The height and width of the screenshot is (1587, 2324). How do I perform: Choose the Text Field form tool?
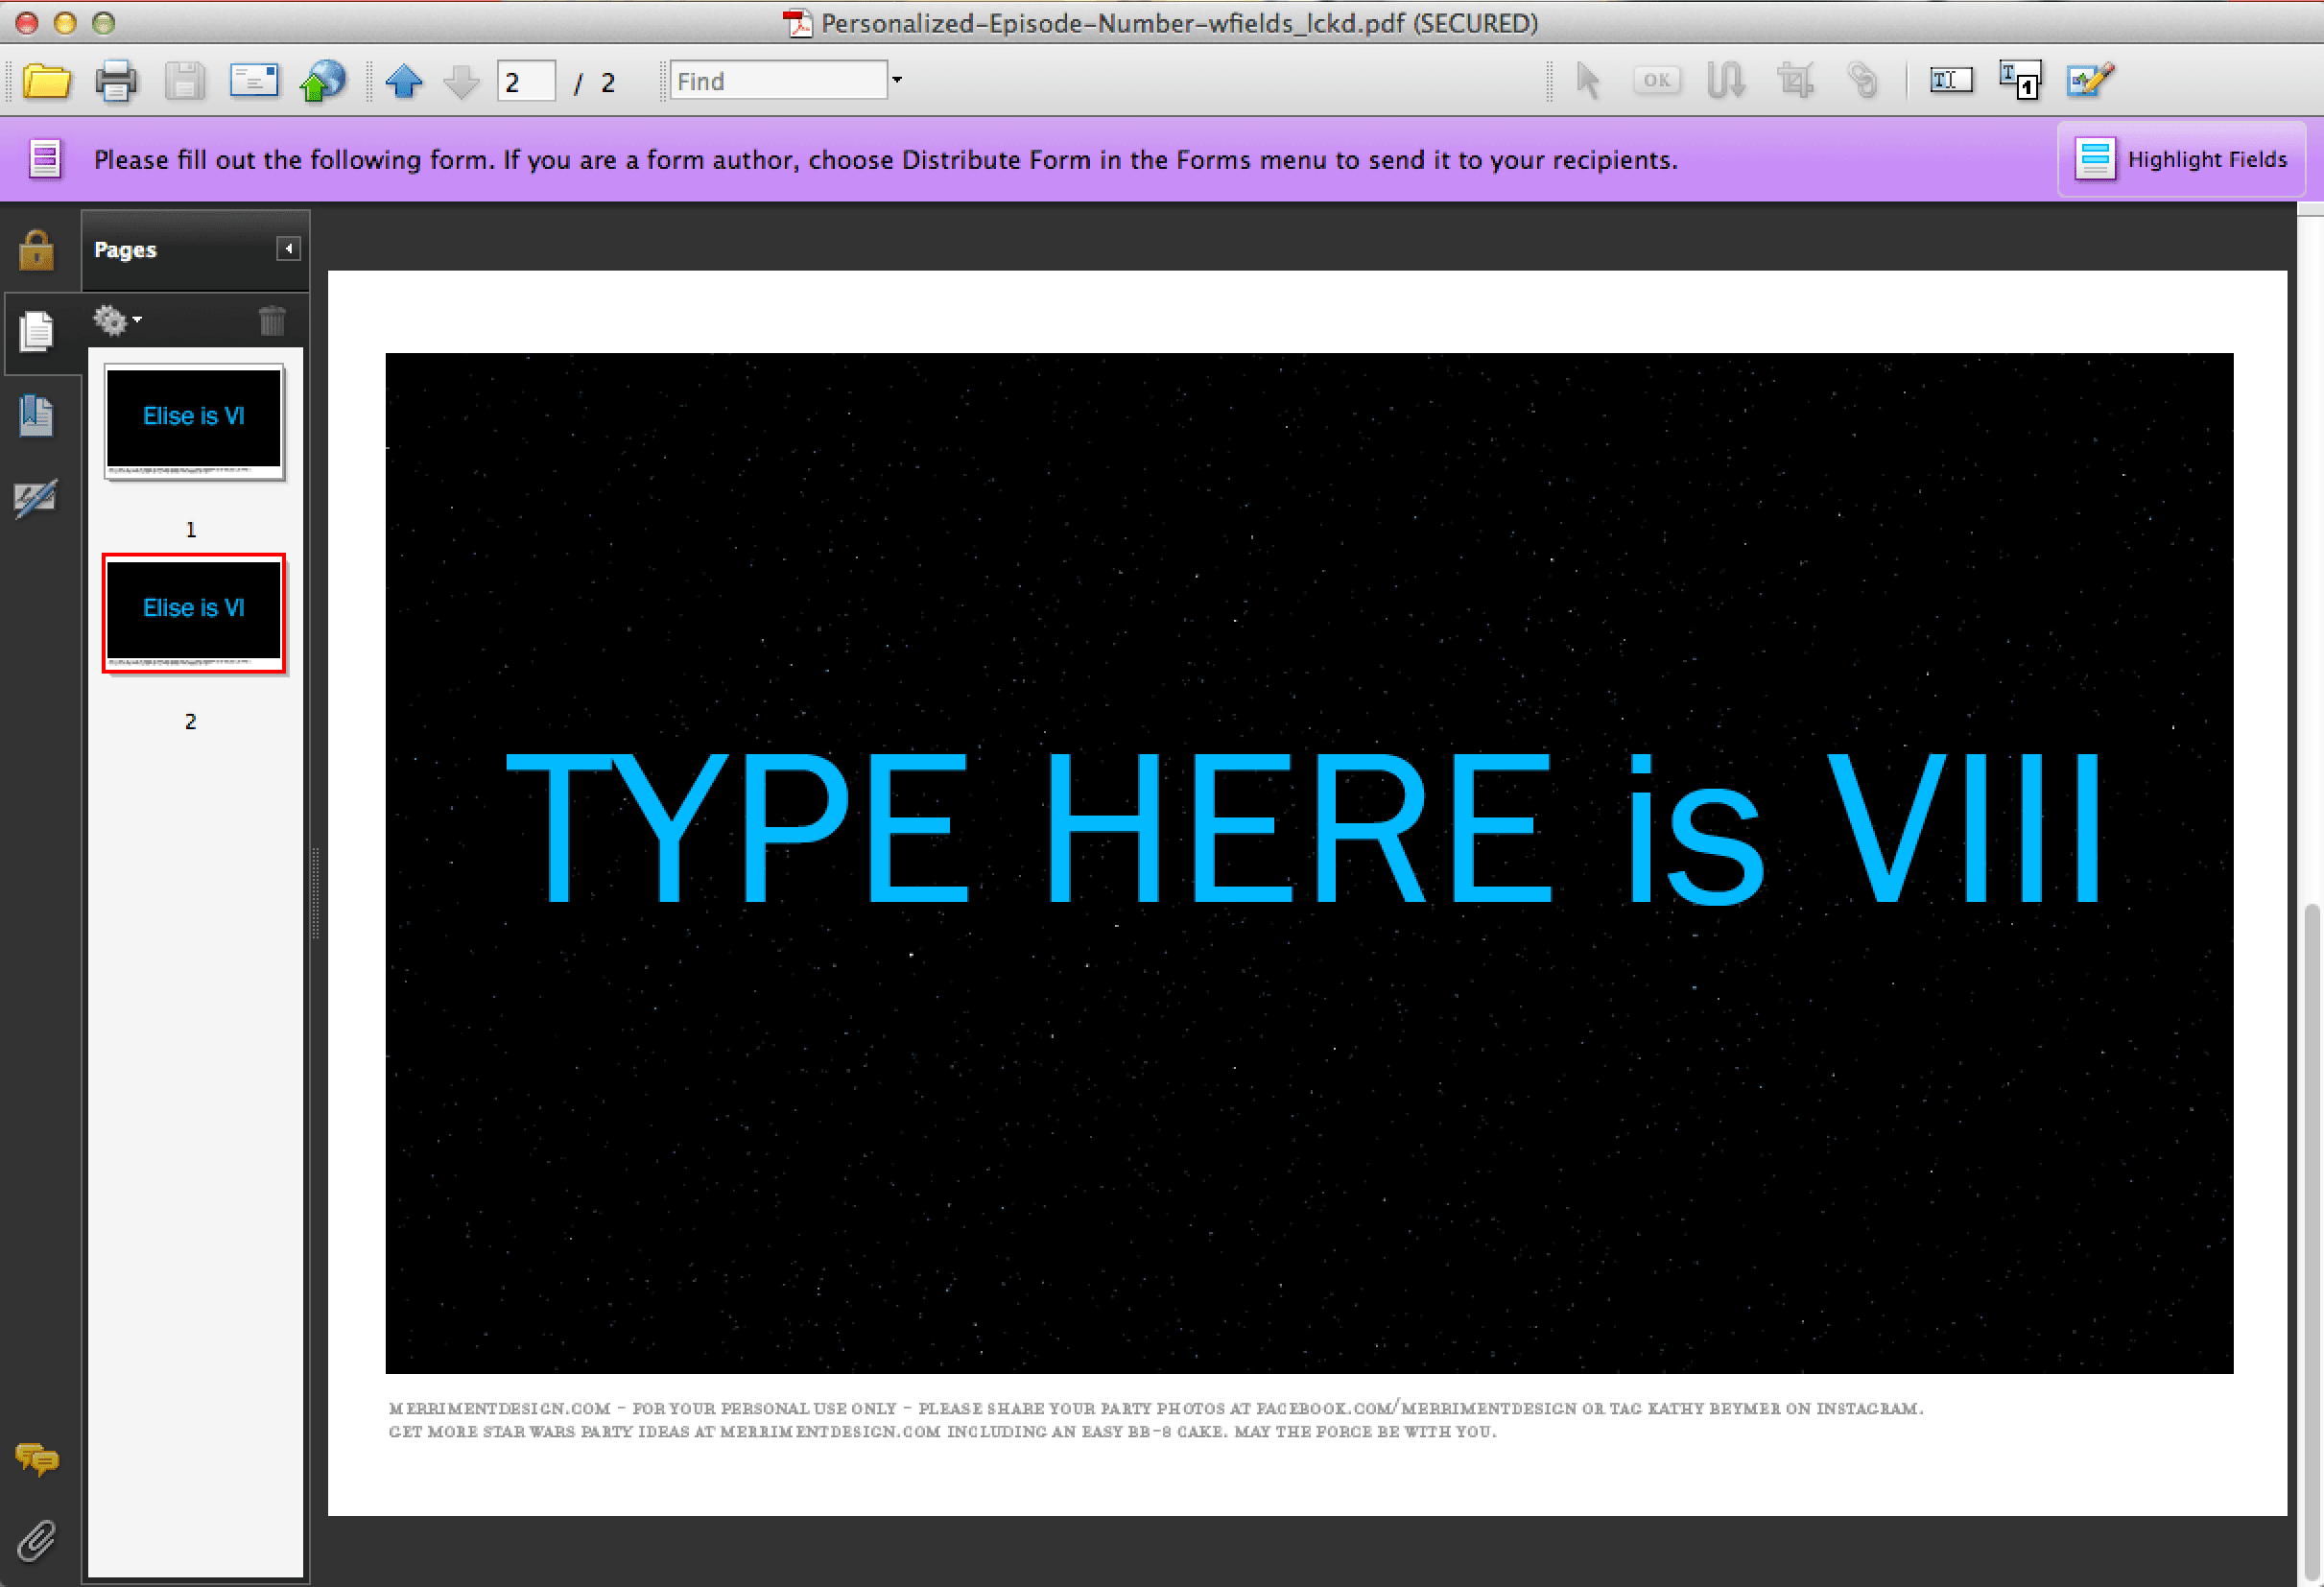1950,80
